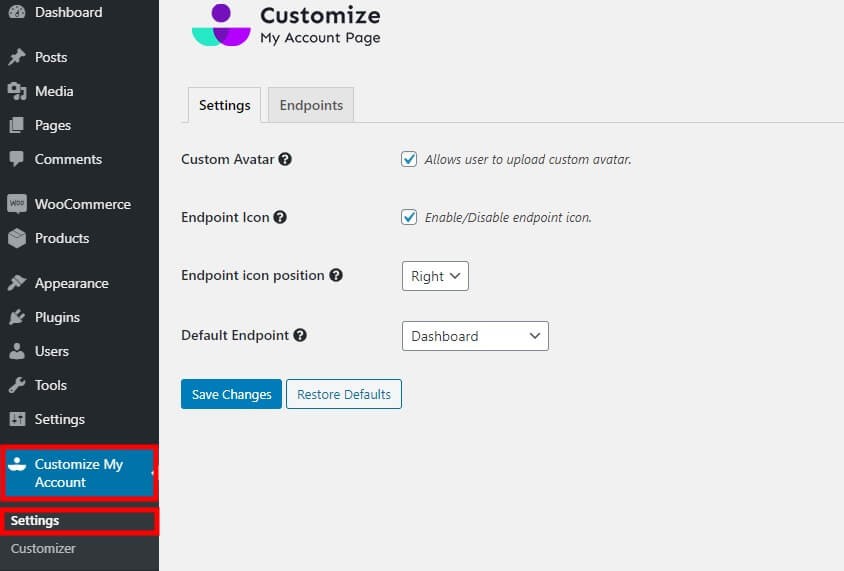Click the Save Changes button
Image resolution: width=844 pixels, height=571 pixels.
[231, 394]
